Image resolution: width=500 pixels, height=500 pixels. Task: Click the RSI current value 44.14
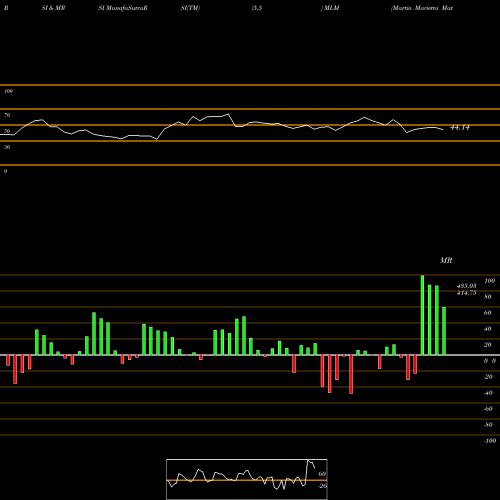click(x=460, y=128)
